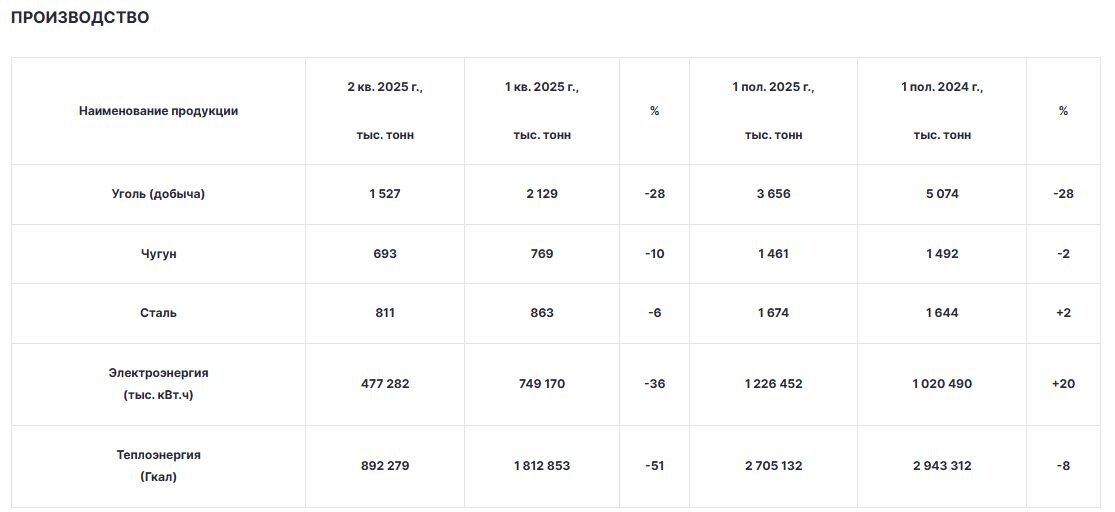The height and width of the screenshot is (512, 1115).
Task: Click the cell showing 2 129
Action: click(542, 194)
